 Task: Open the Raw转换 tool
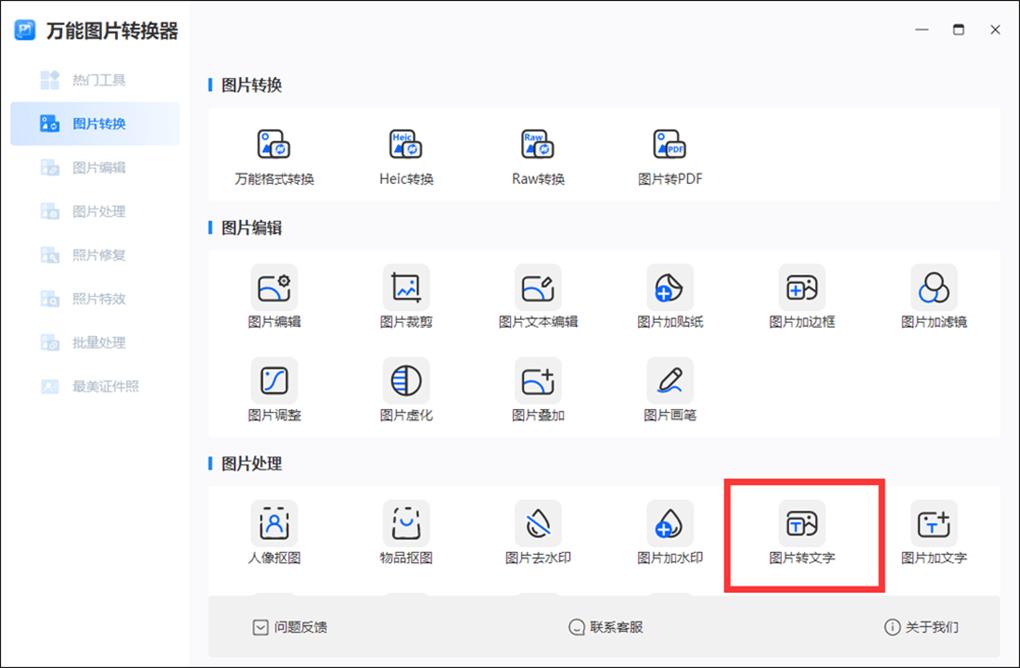(x=537, y=155)
